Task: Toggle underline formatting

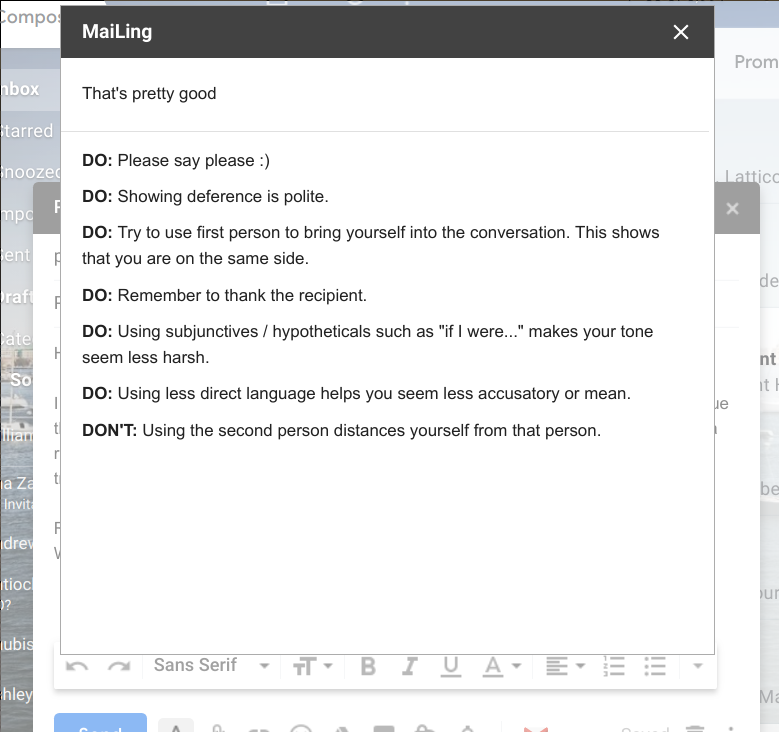Action: 451,666
